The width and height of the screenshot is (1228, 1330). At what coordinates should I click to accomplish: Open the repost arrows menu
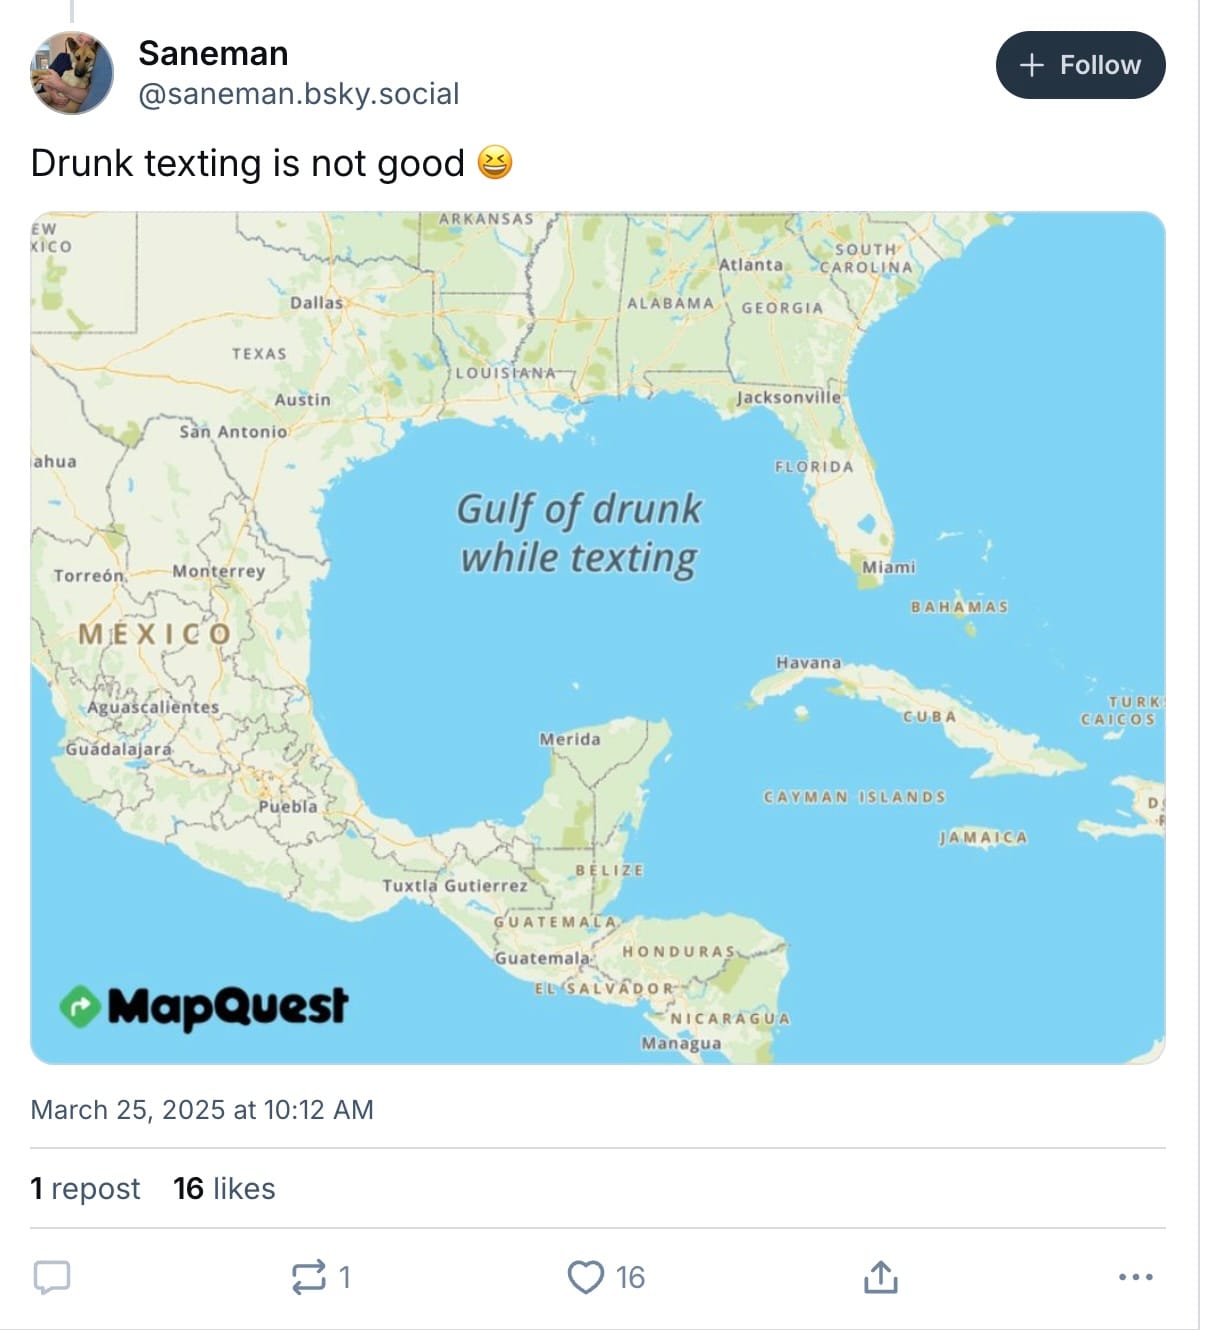pos(308,1277)
